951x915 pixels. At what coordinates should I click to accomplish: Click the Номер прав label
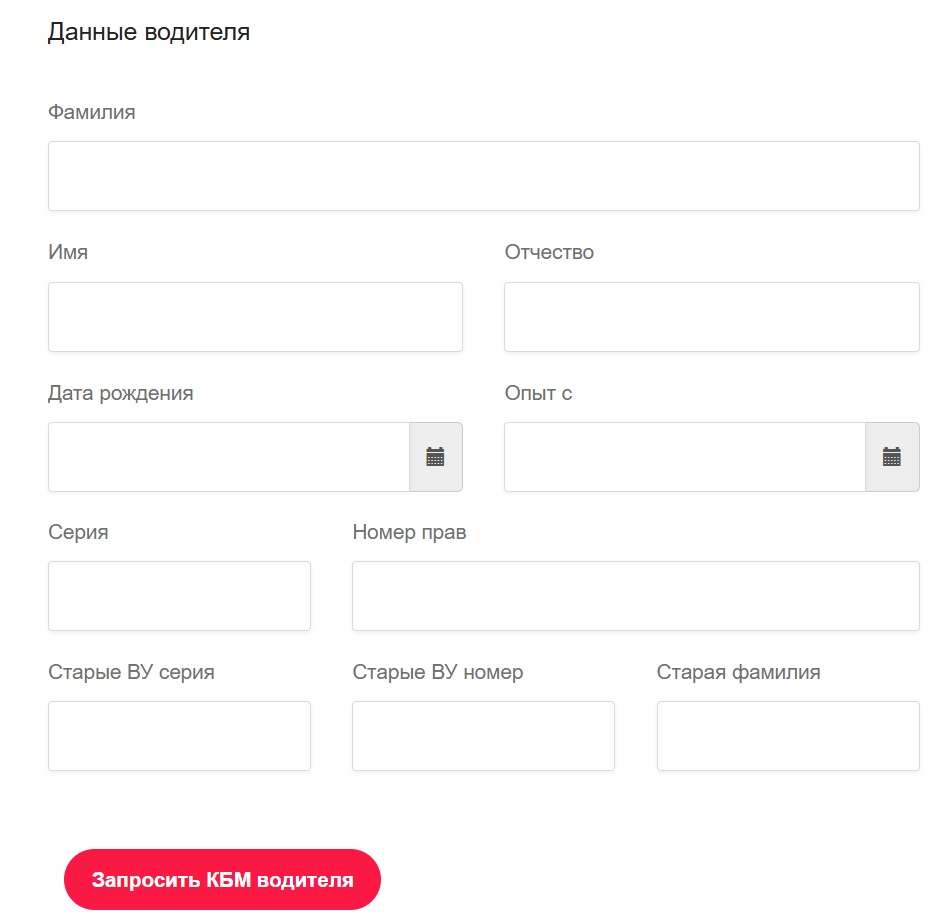click(x=409, y=532)
